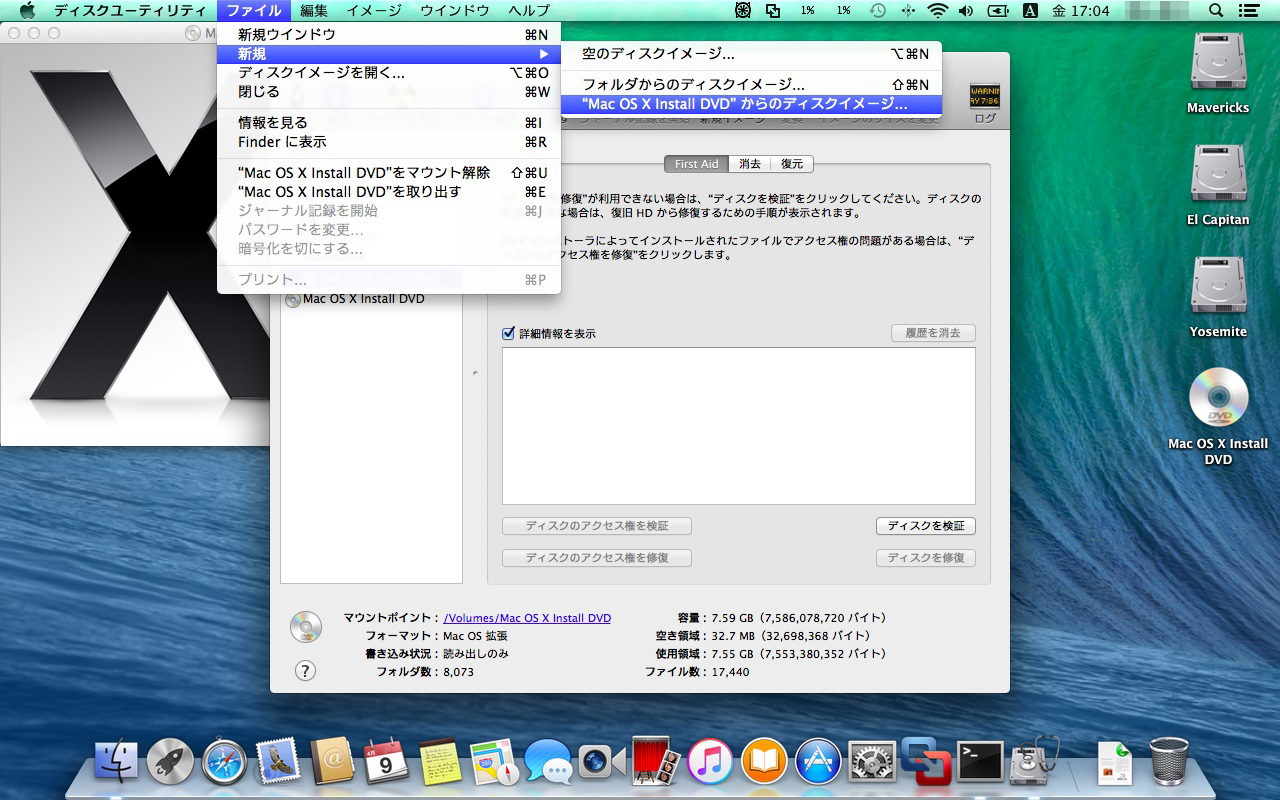Launch Launchpad rocket icon in Dock
This screenshot has width=1280, height=800.
(171, 763)
